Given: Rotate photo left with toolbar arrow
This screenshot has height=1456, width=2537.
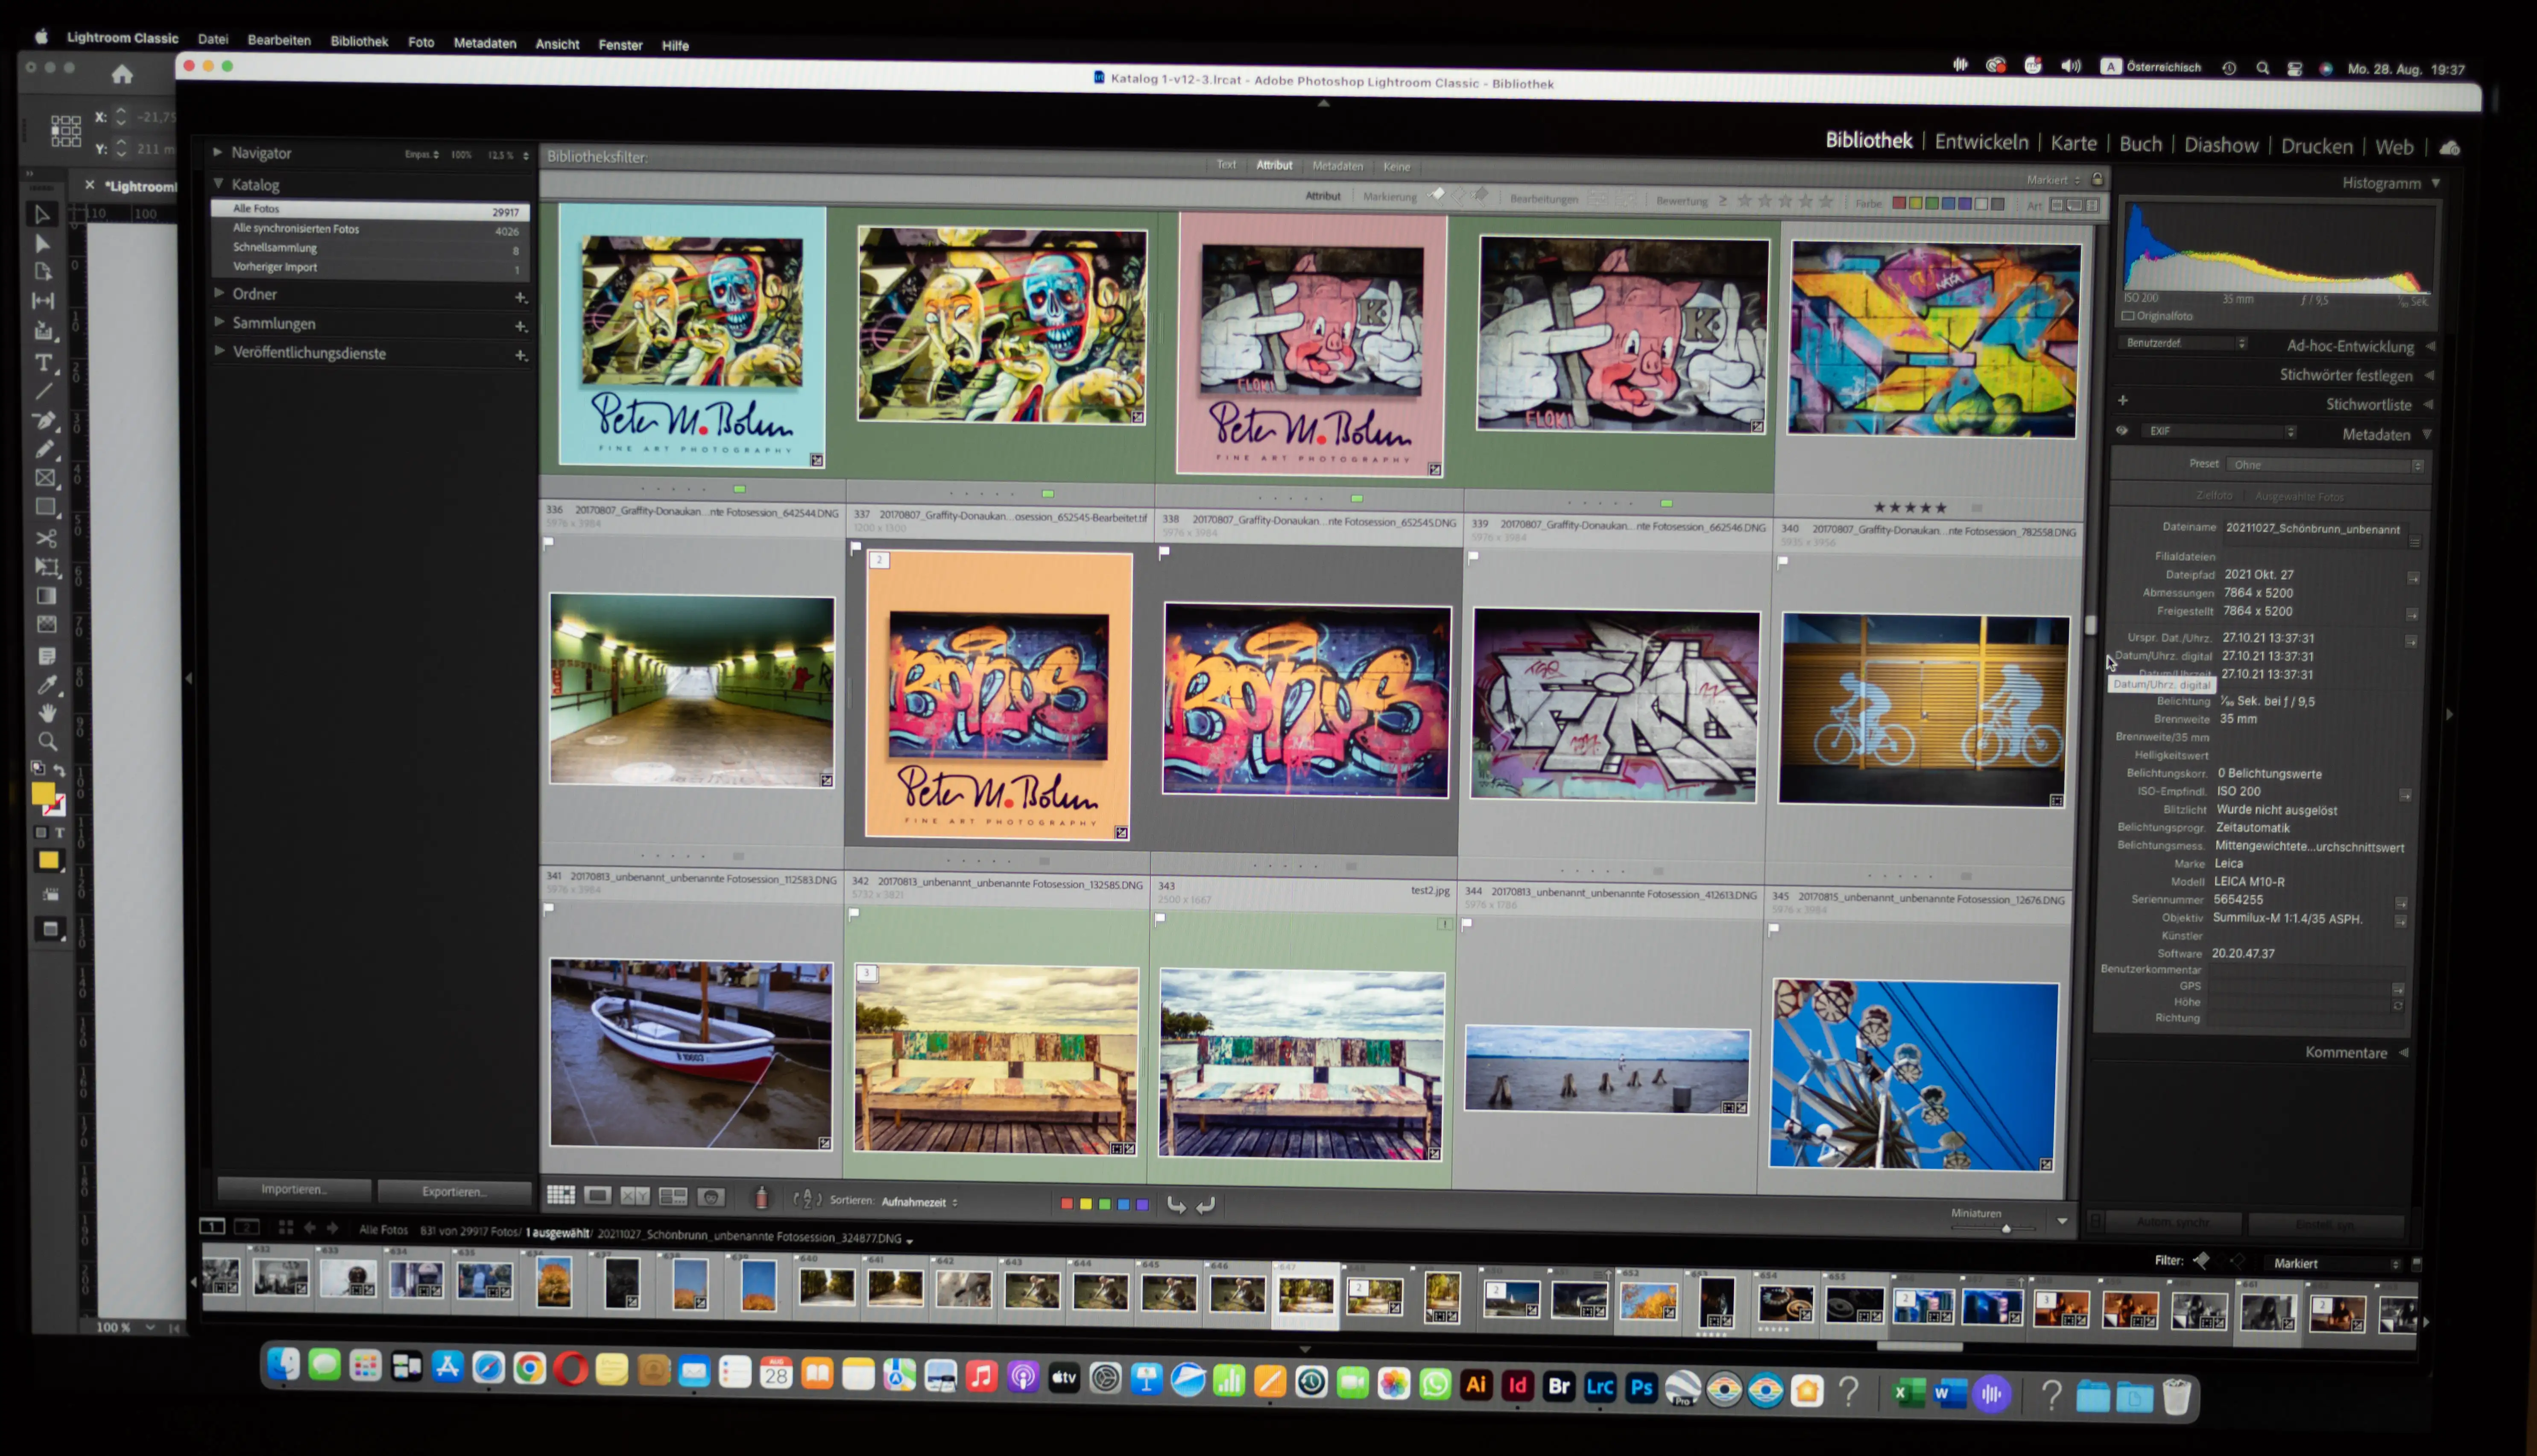Looking at the screenshot, I should pyautogui.click(x=1176, y=1205).
